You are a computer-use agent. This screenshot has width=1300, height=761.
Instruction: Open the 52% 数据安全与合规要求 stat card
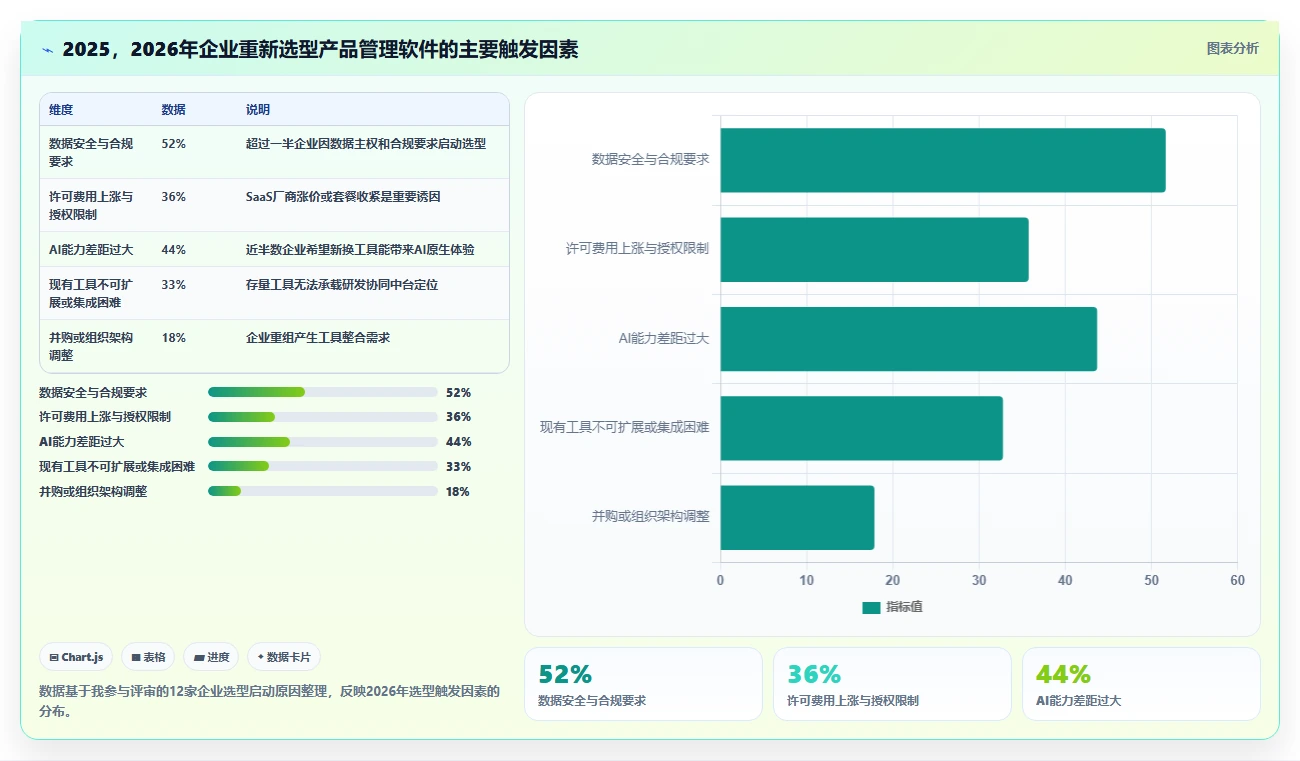[643, 684]
